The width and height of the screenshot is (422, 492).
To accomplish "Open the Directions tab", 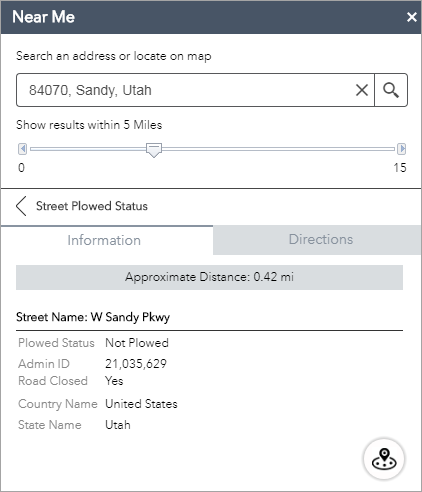I will coord(317,240).
